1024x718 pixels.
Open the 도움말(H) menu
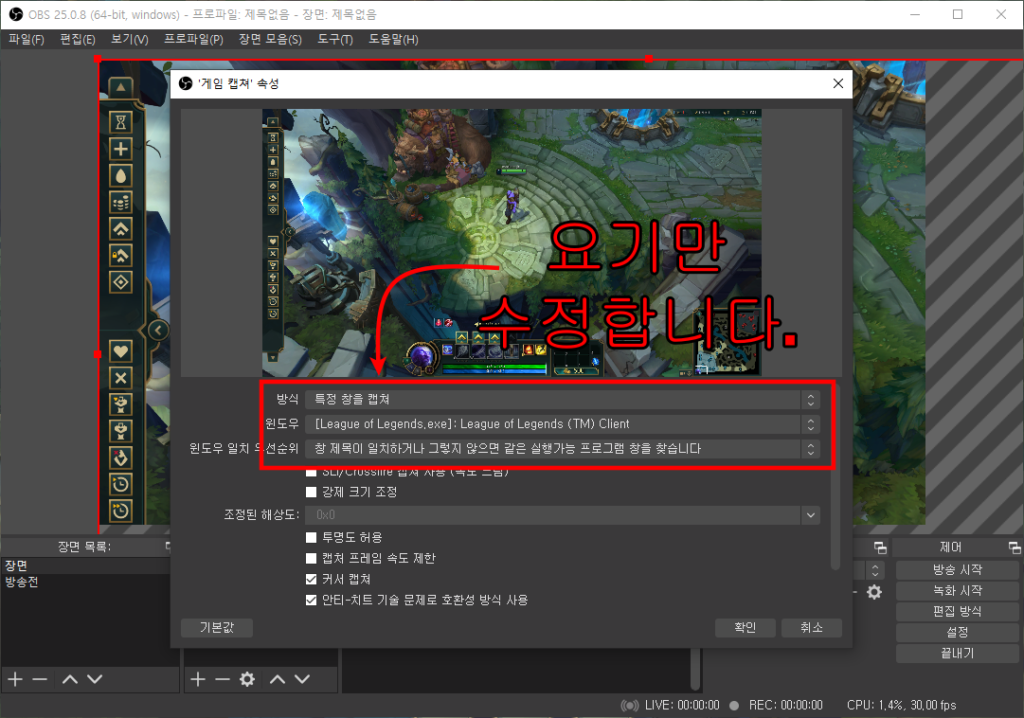pyautogui.click(x=393, y=40)
